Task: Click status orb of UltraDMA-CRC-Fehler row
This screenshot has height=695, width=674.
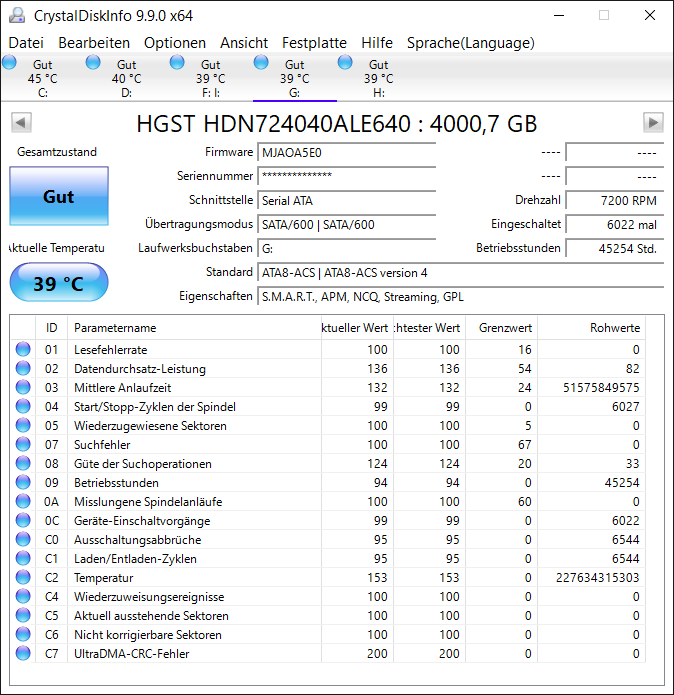Action: [23, 653]
